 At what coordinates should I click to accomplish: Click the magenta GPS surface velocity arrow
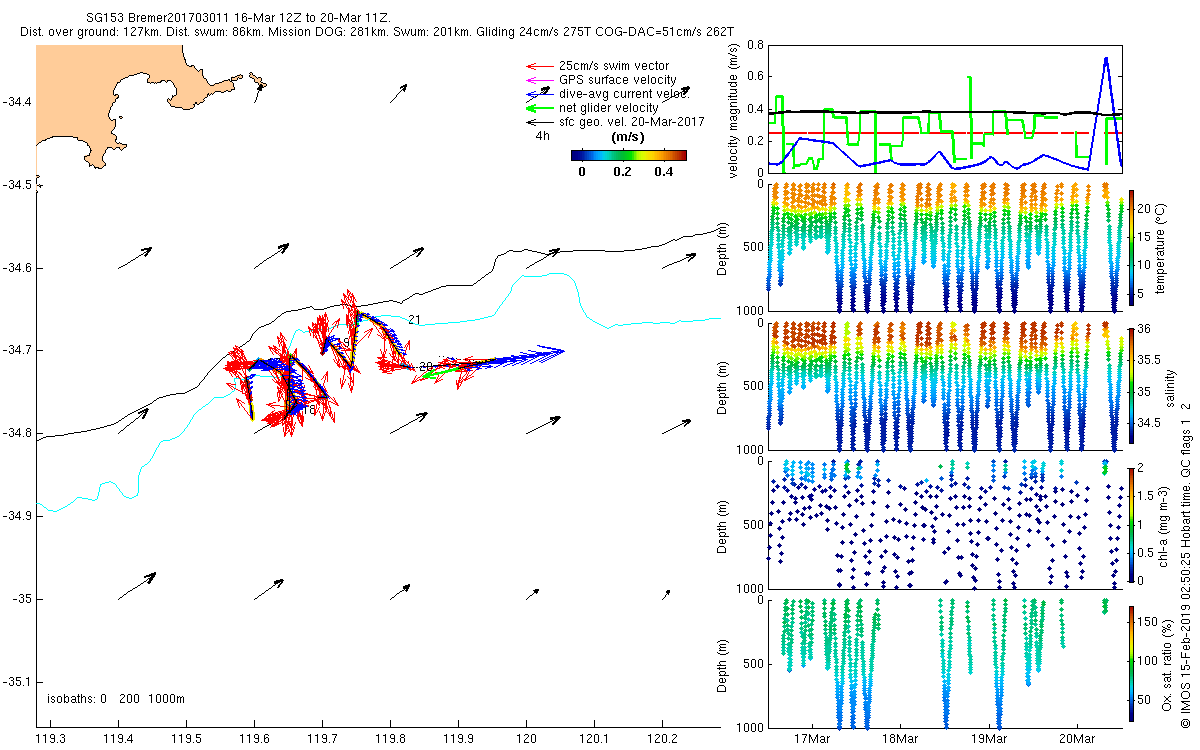(539, 80)
